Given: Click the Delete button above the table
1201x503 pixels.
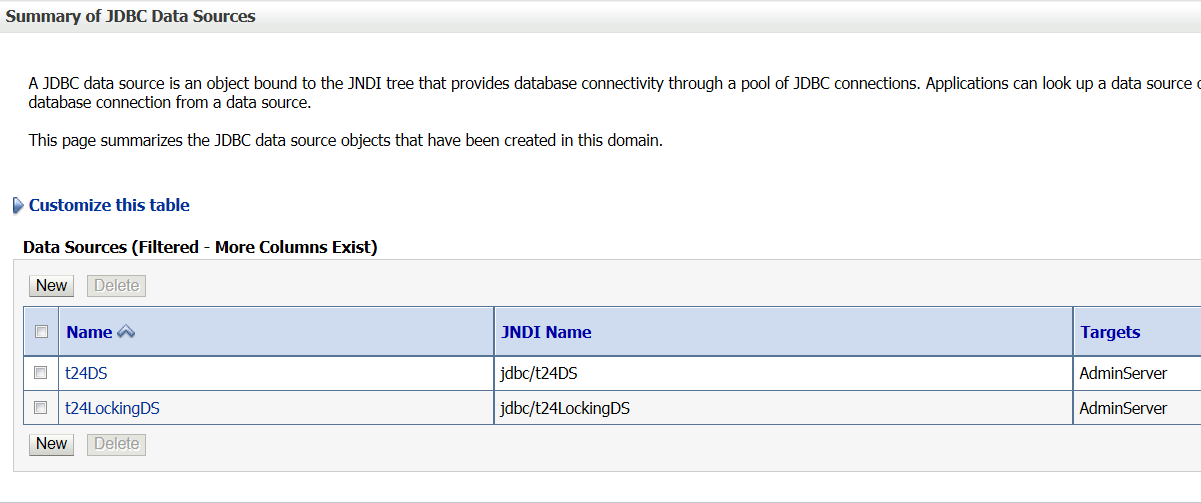Looking at the screenshot, I should pos(116,285).
